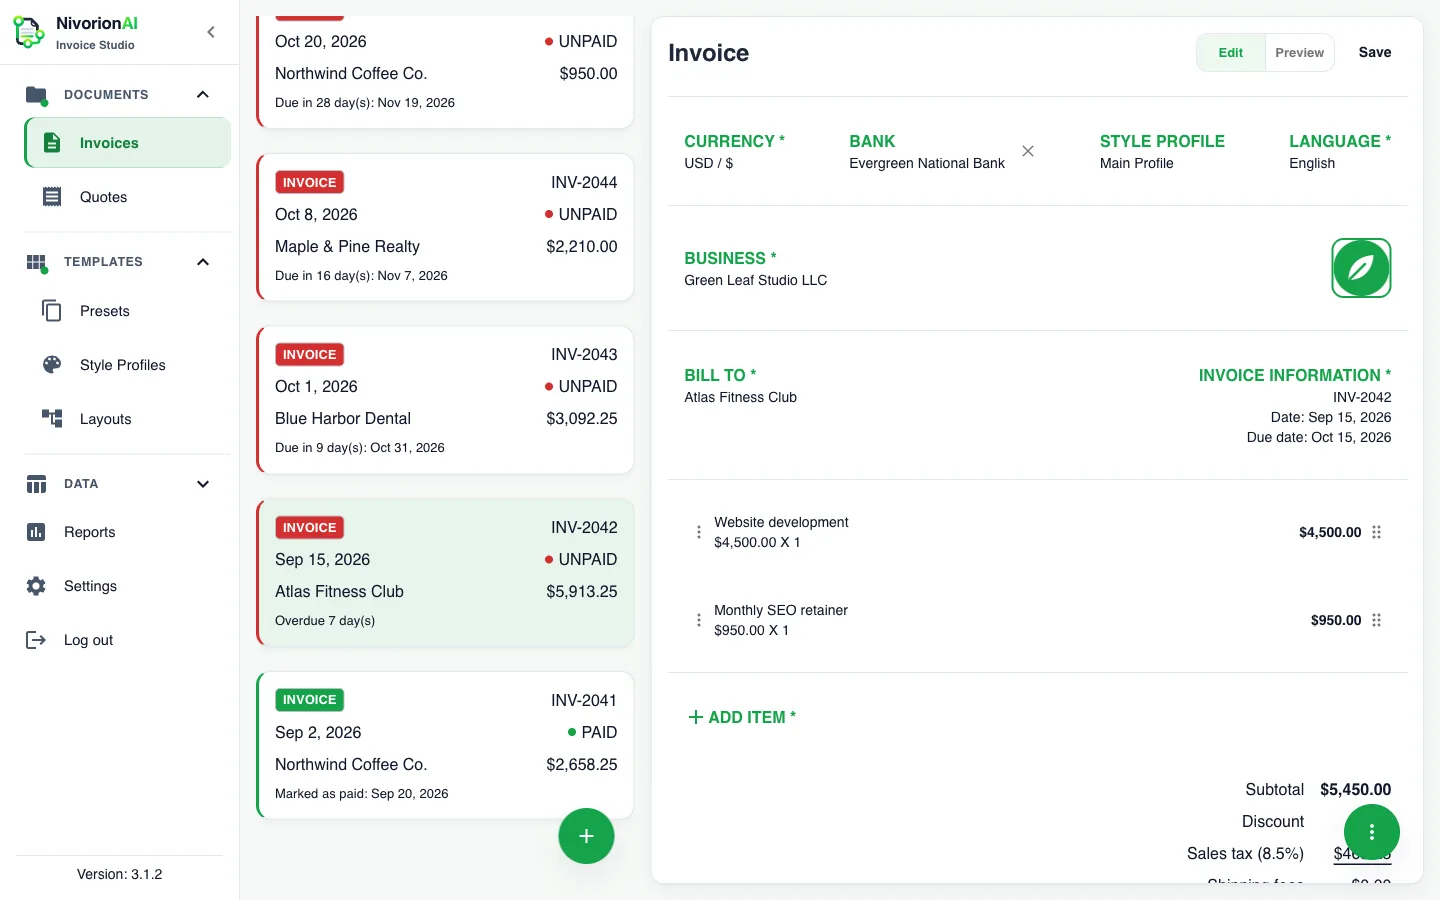Select the Oct 20 Northwind Coffee invoice card
Image resolution: width=1440 pixels, height=900 pixels.
pos(445,71)
